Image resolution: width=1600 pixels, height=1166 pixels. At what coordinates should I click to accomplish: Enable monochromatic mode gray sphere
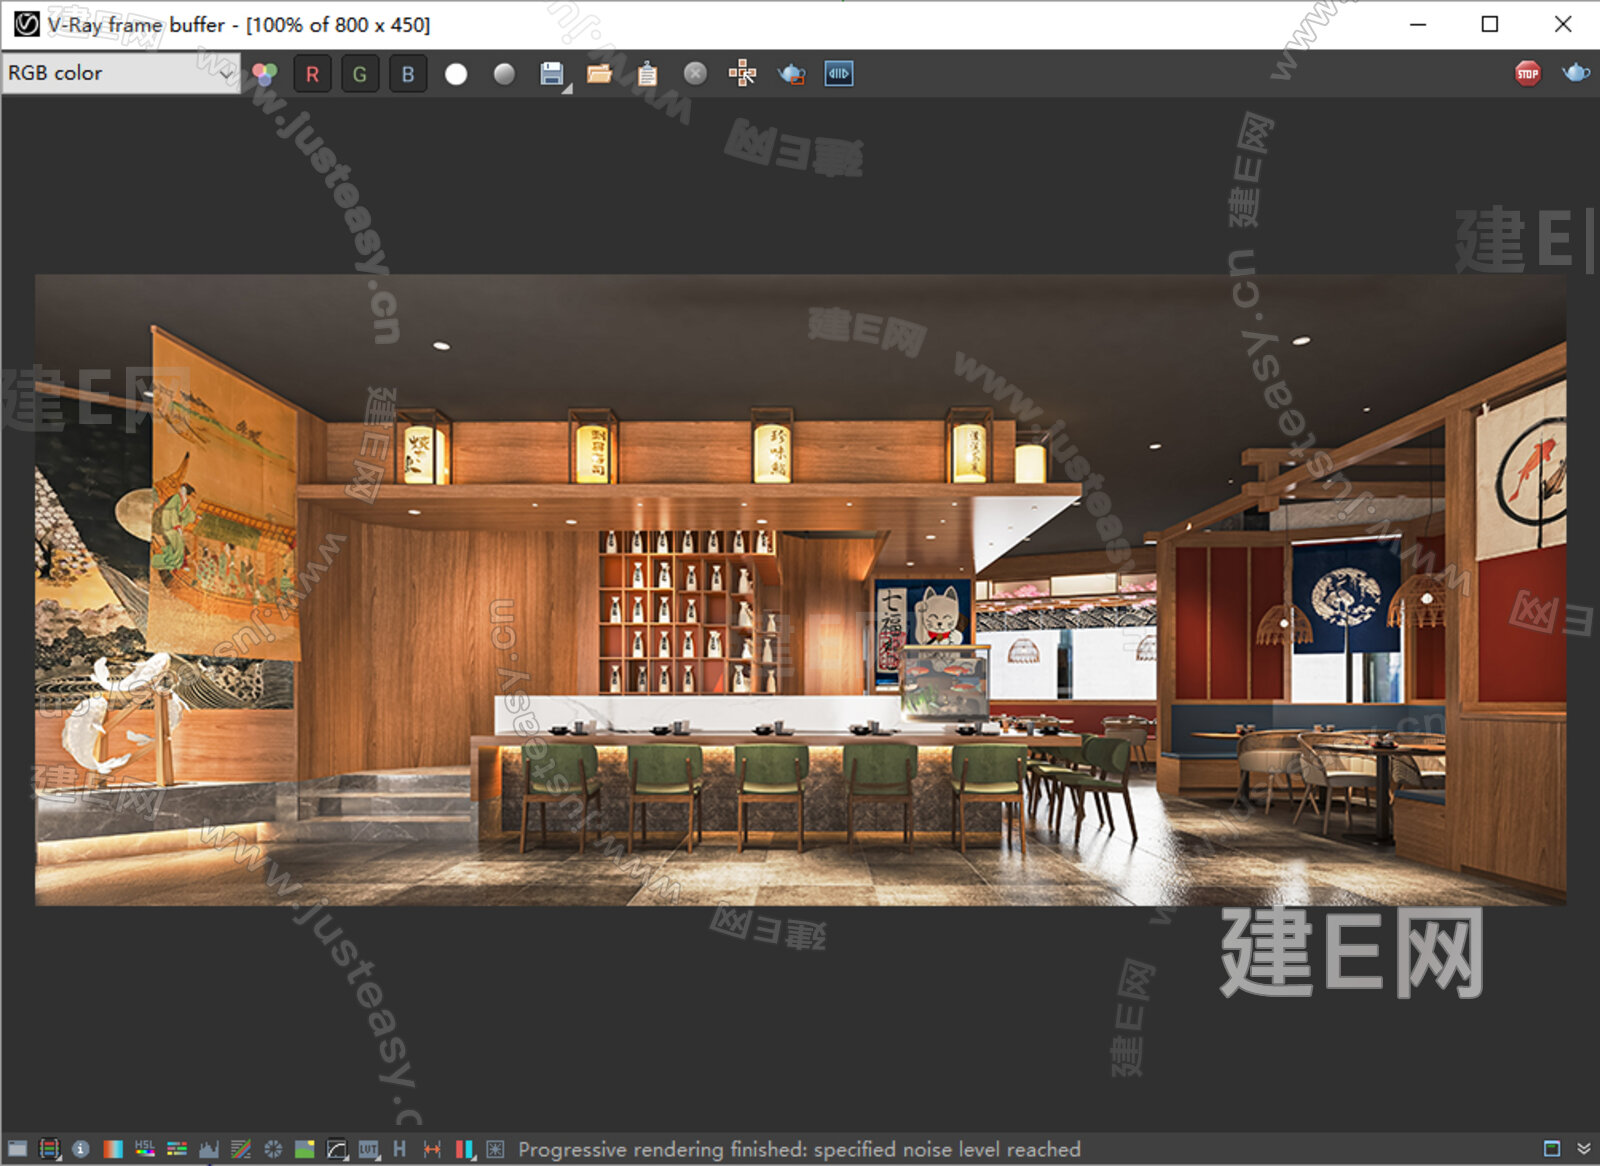tap(504, 74)
